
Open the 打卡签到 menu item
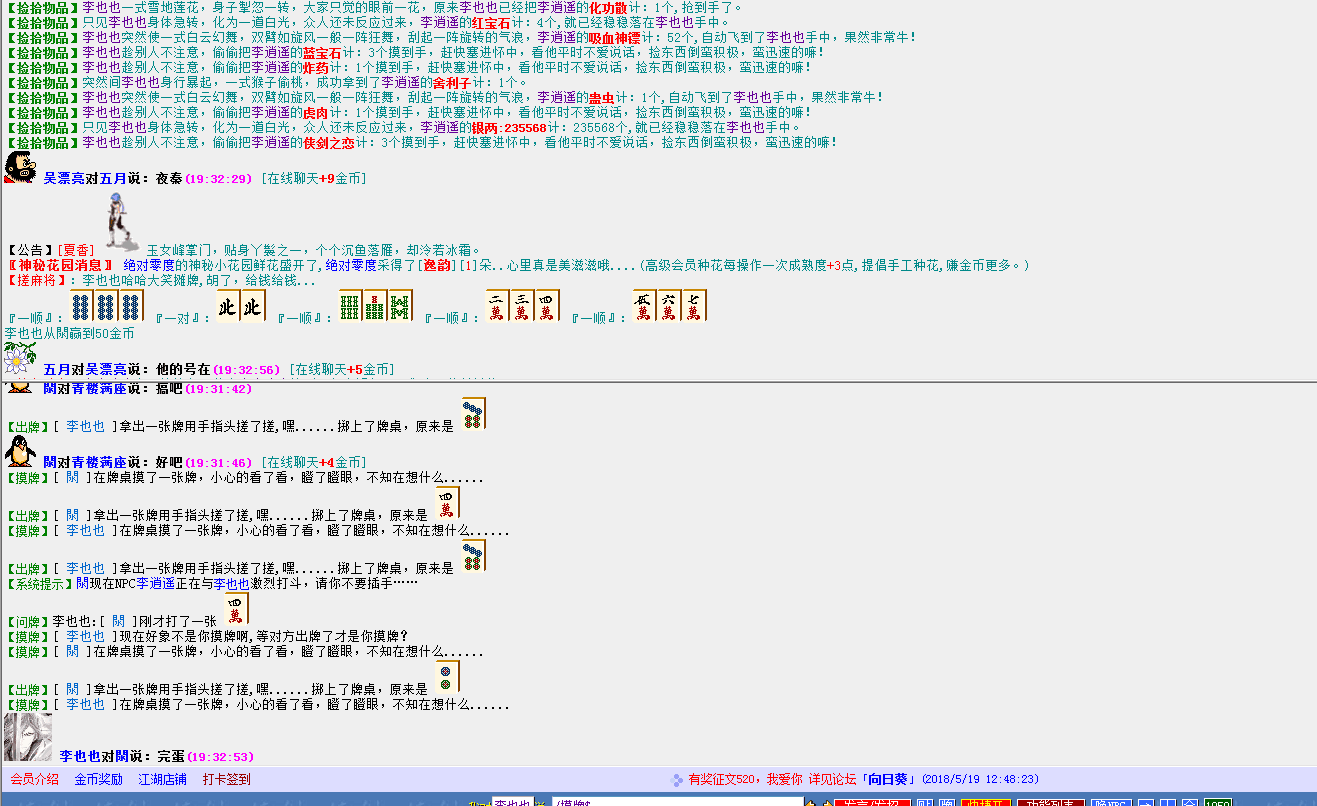click(227, 779)
